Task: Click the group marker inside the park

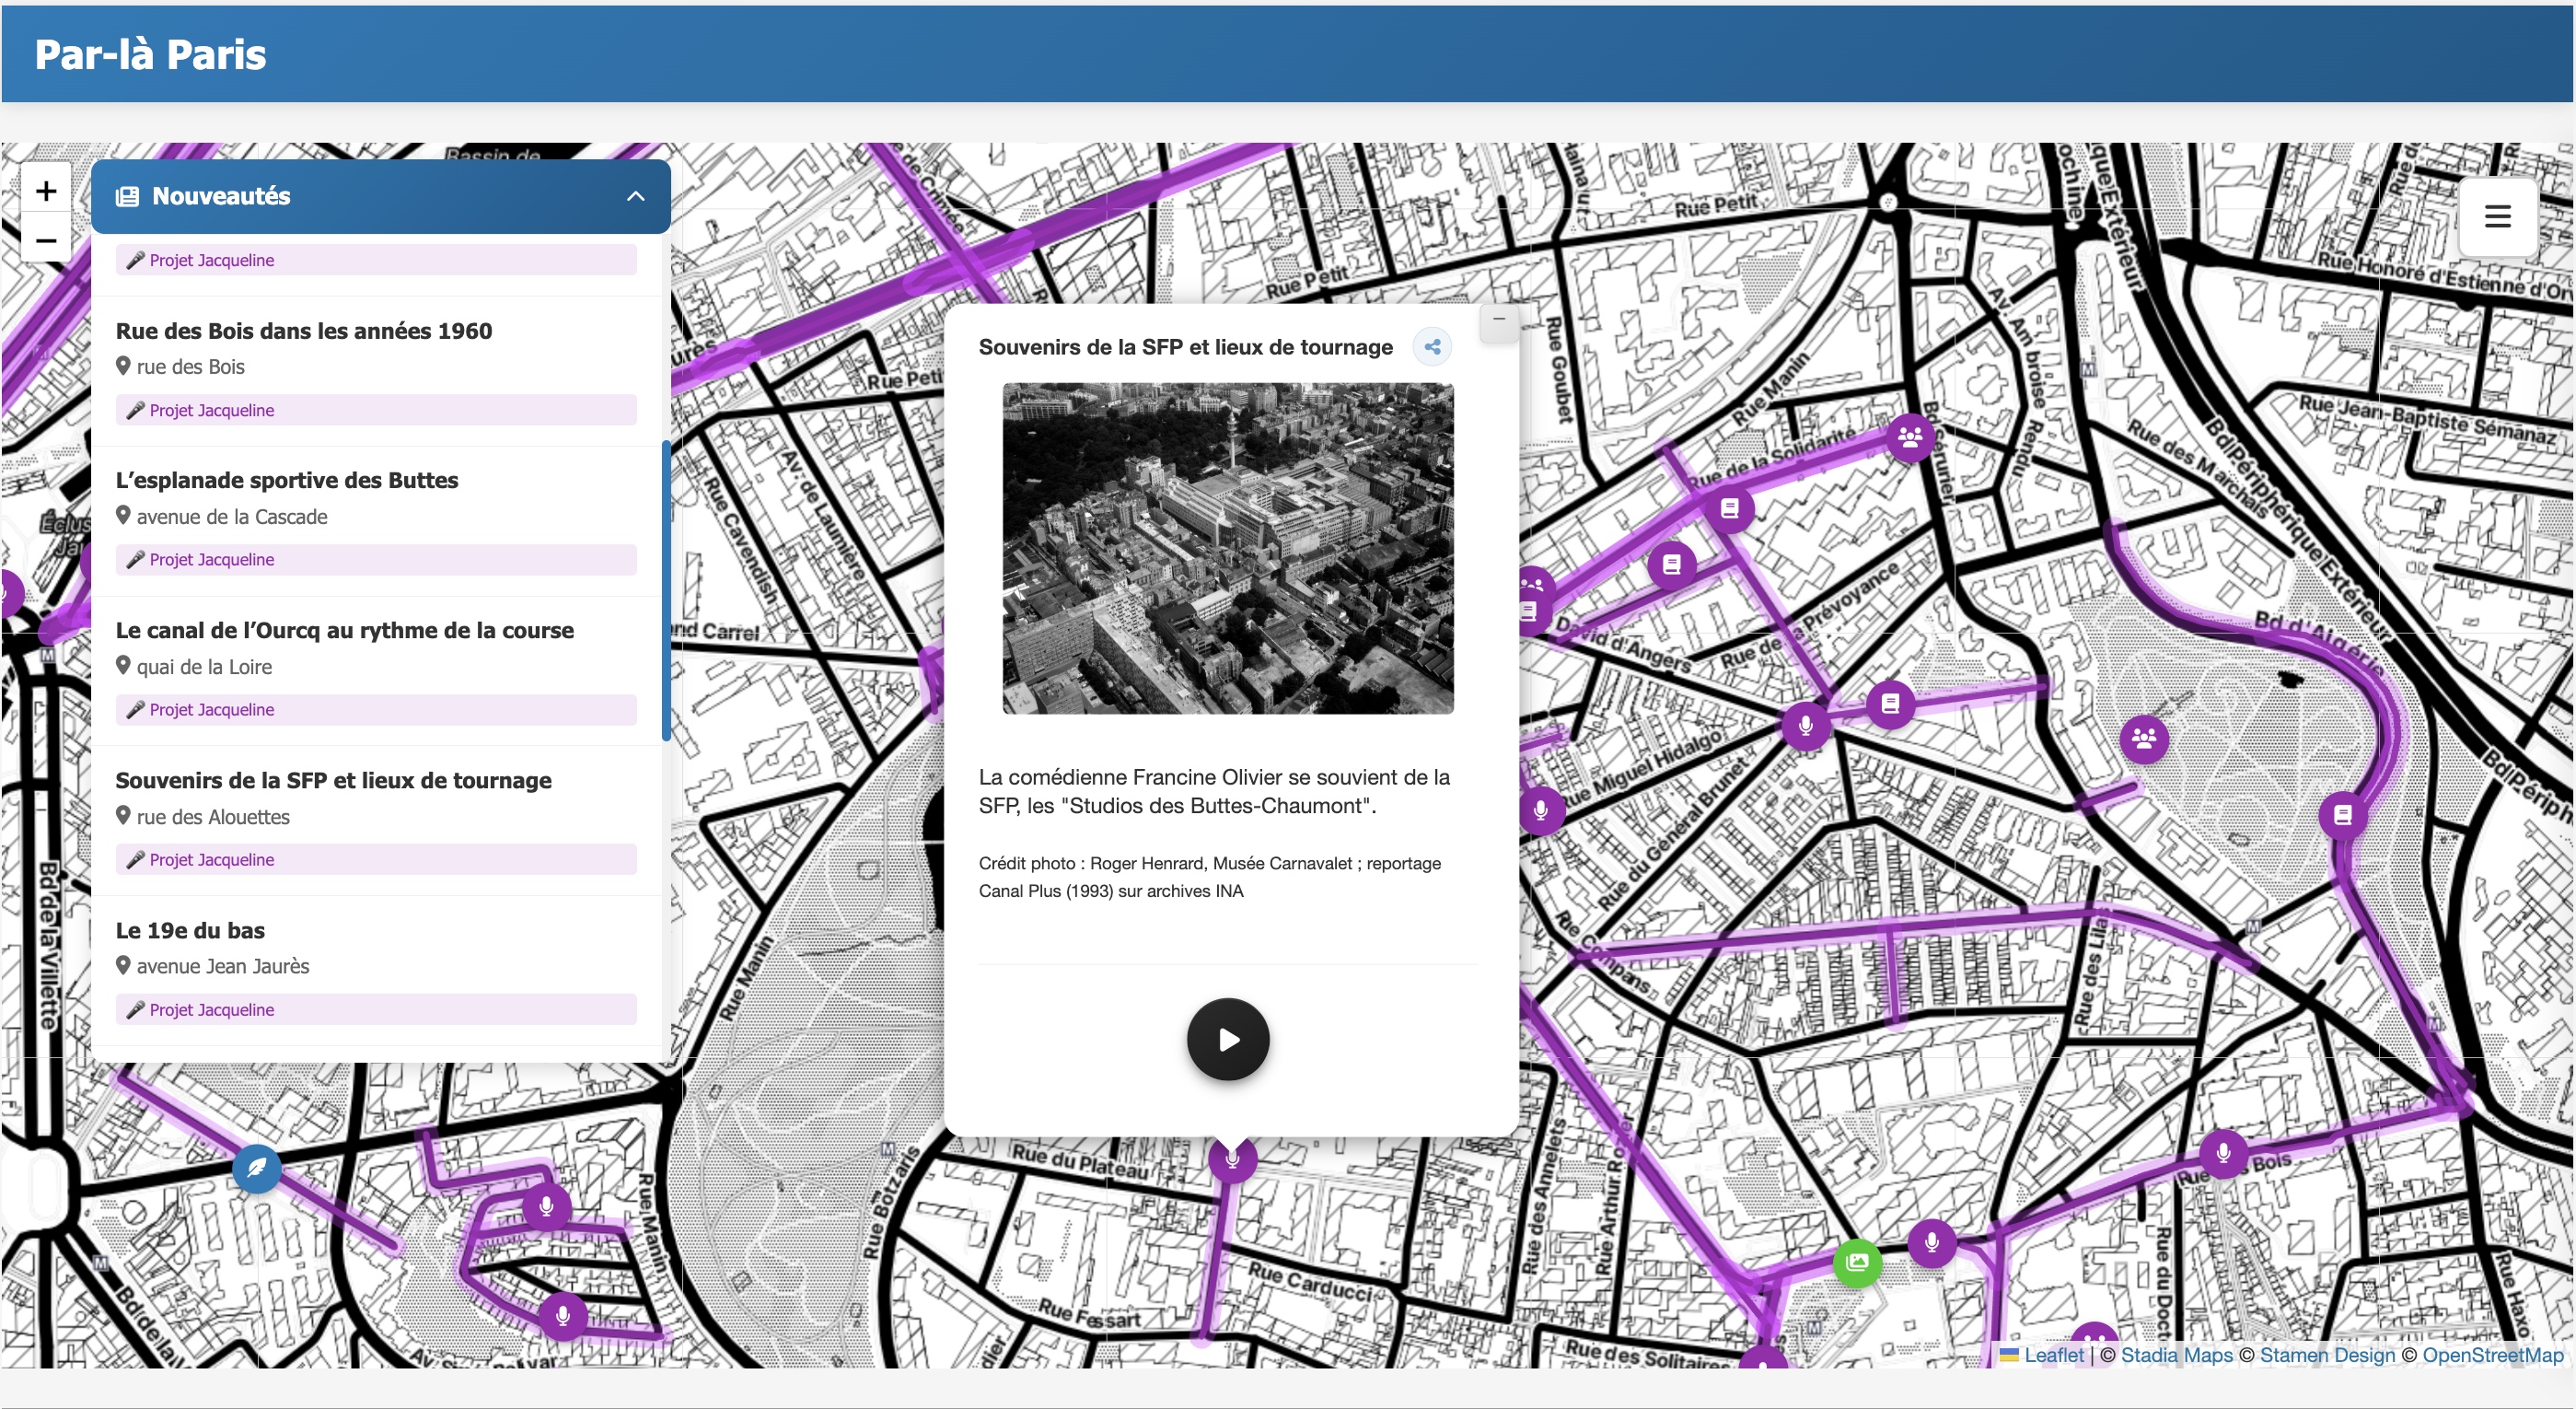Action: pos(2144,739)
